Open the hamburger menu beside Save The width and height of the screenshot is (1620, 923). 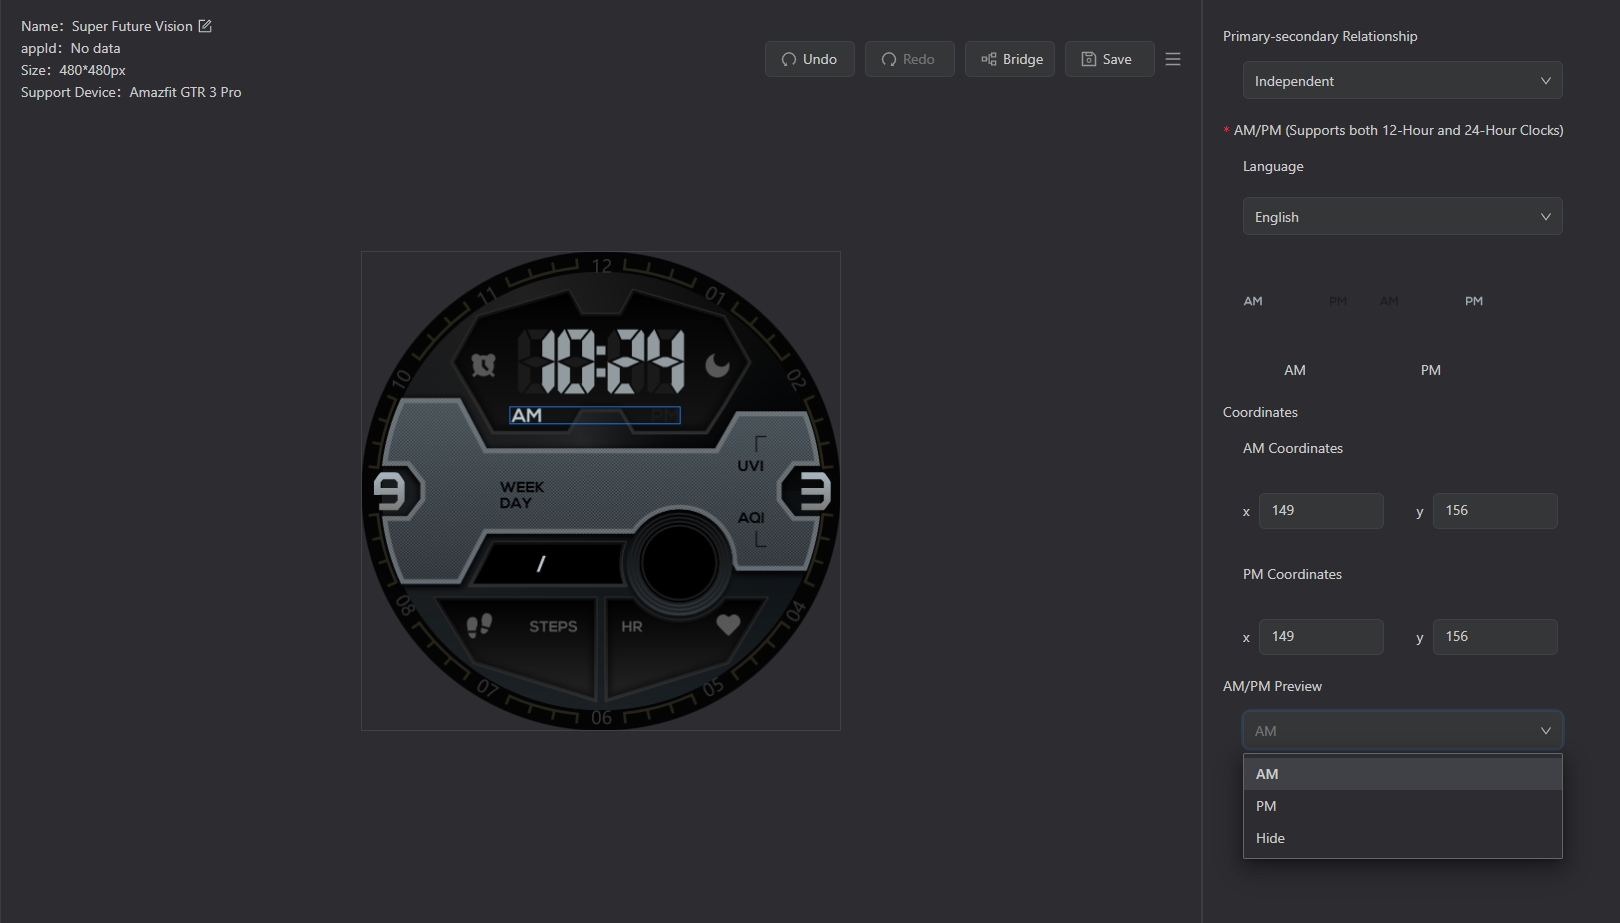(x=1173, y=59)
